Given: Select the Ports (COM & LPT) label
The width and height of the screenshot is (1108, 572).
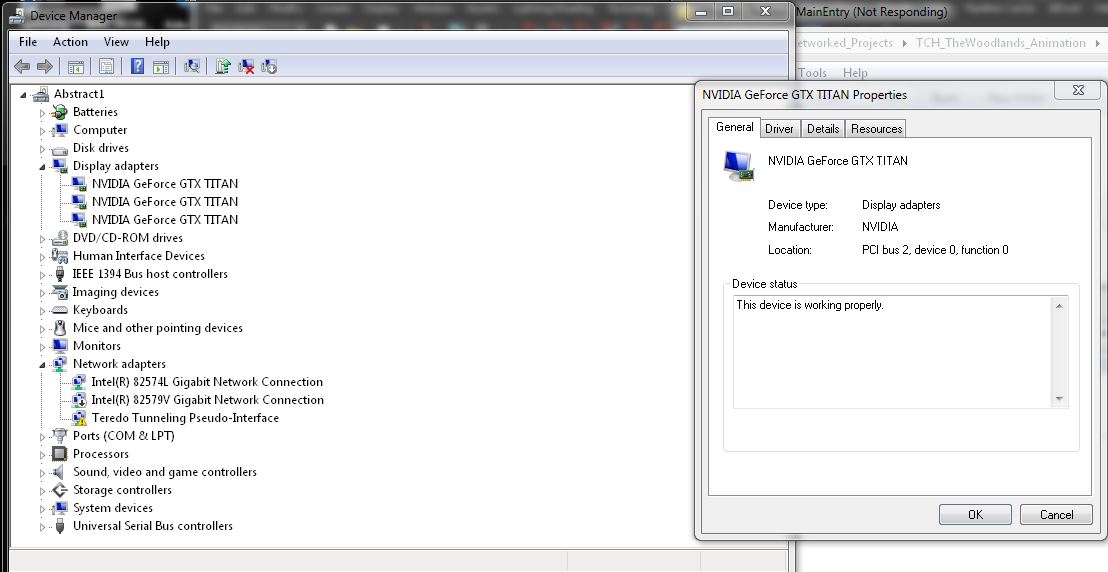Looking at the screenshot, I should [x=124, y=436].
